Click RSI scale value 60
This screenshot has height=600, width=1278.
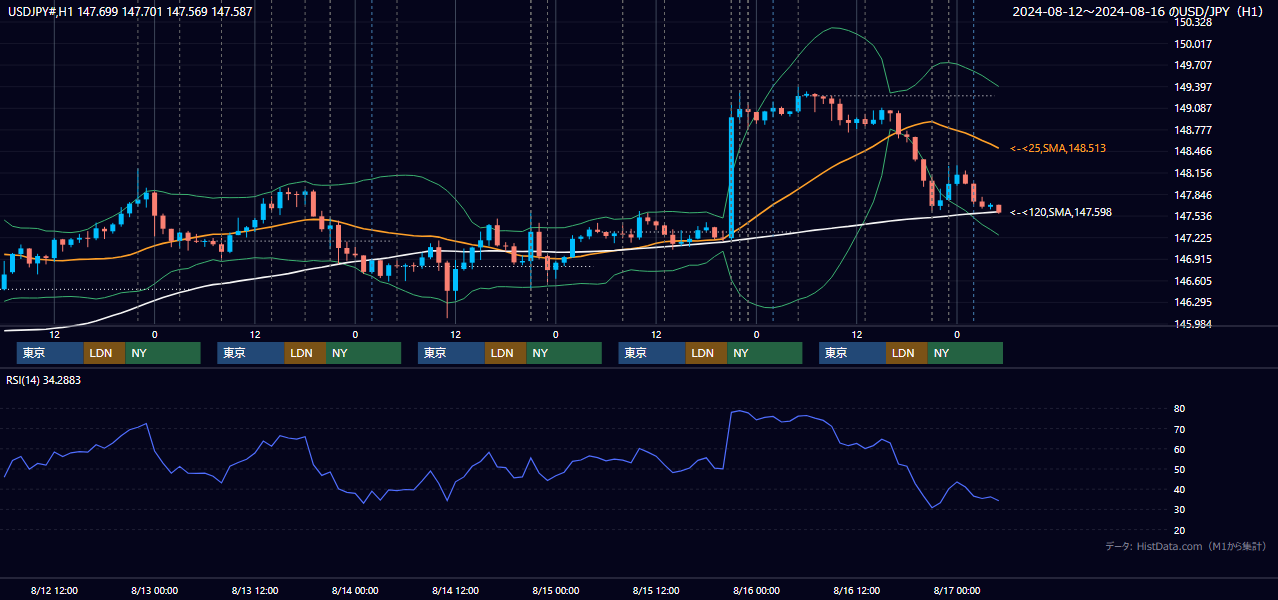tap(1180, 449)
